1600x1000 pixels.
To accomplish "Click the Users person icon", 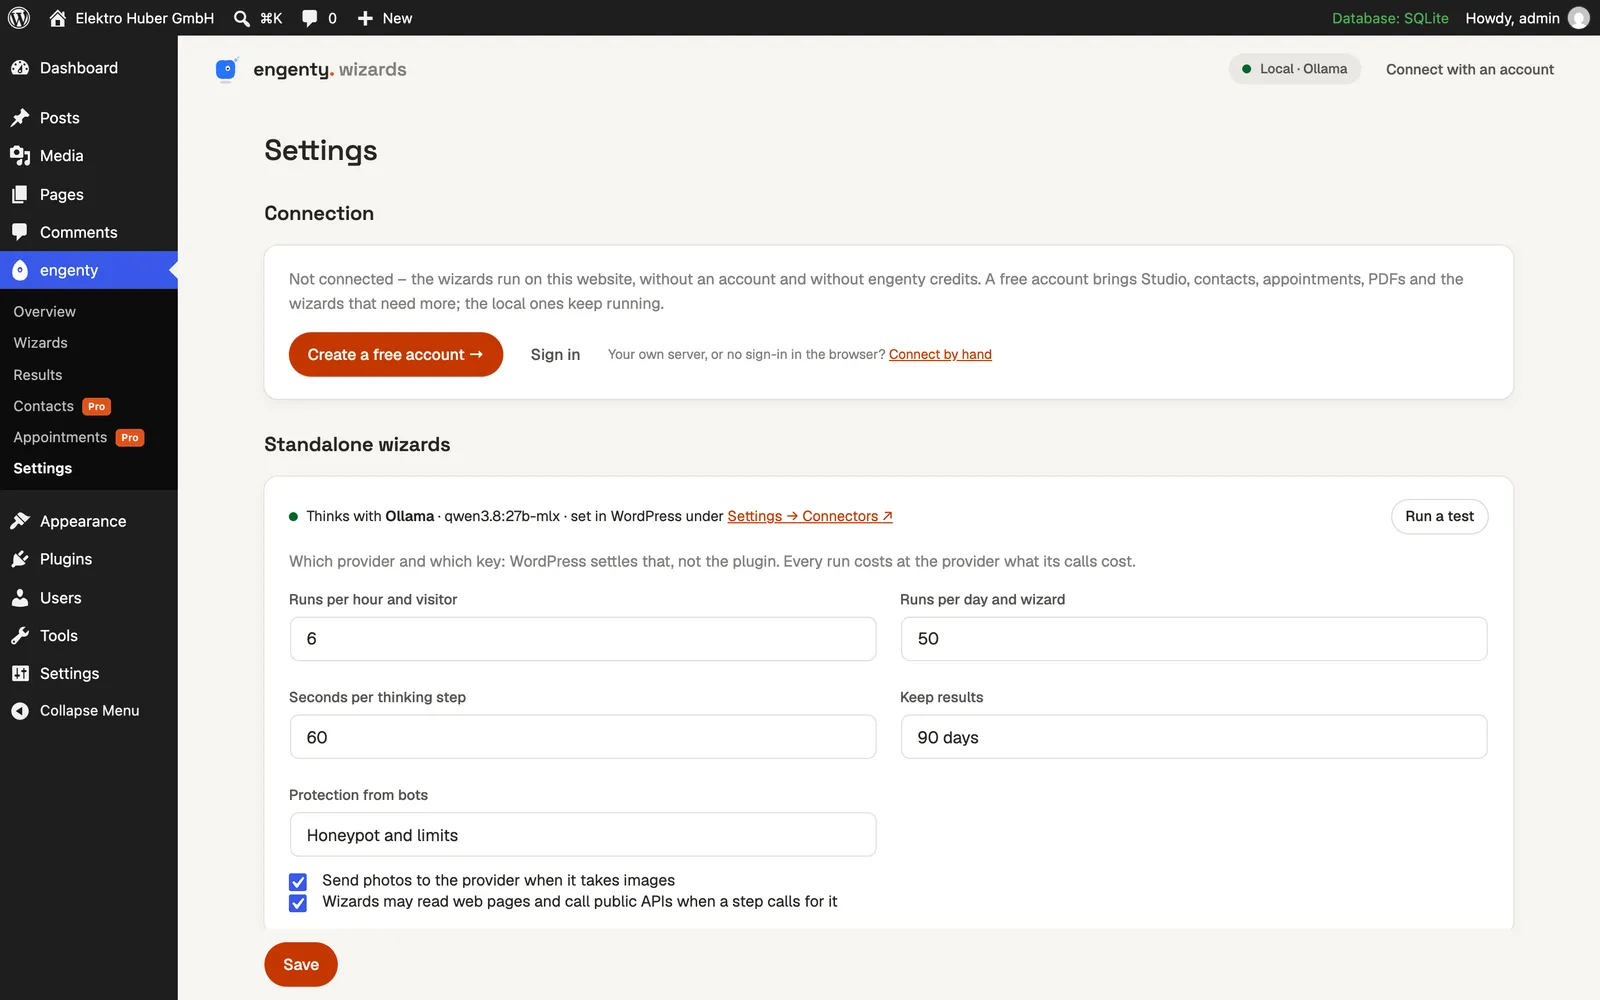I will (x=20, y=598).
